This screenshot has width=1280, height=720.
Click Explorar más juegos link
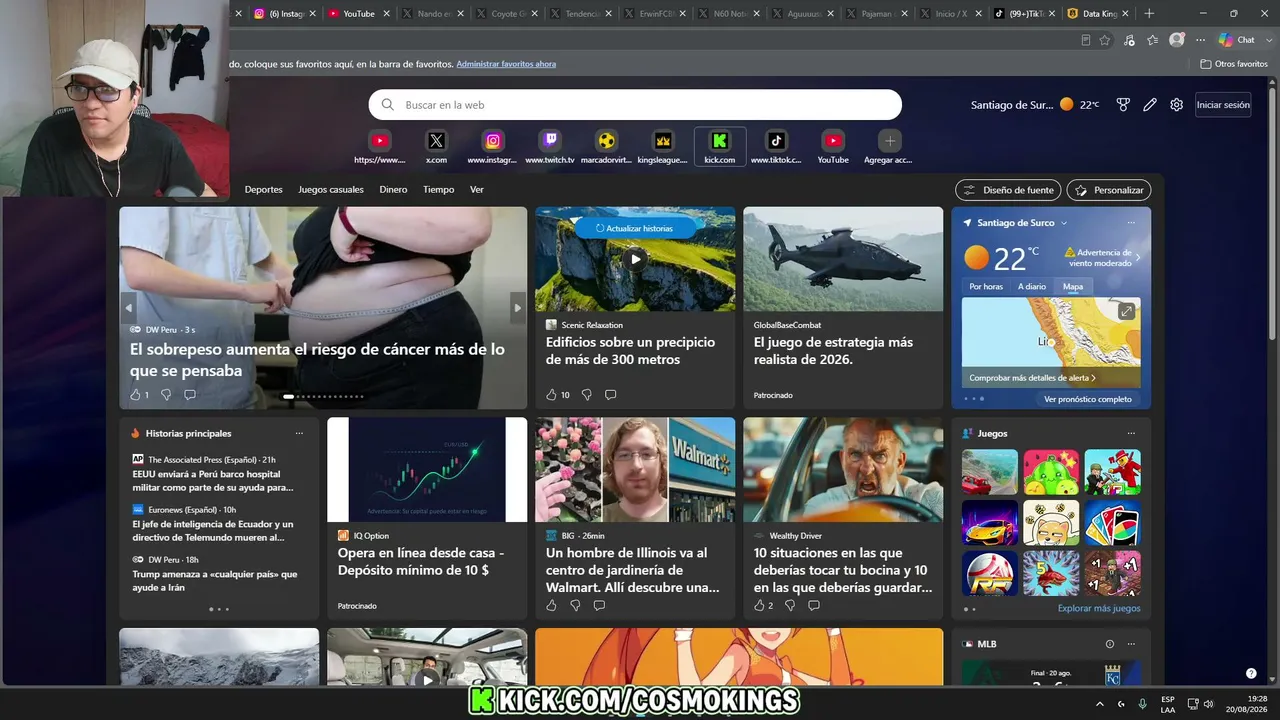point(1099,608)
